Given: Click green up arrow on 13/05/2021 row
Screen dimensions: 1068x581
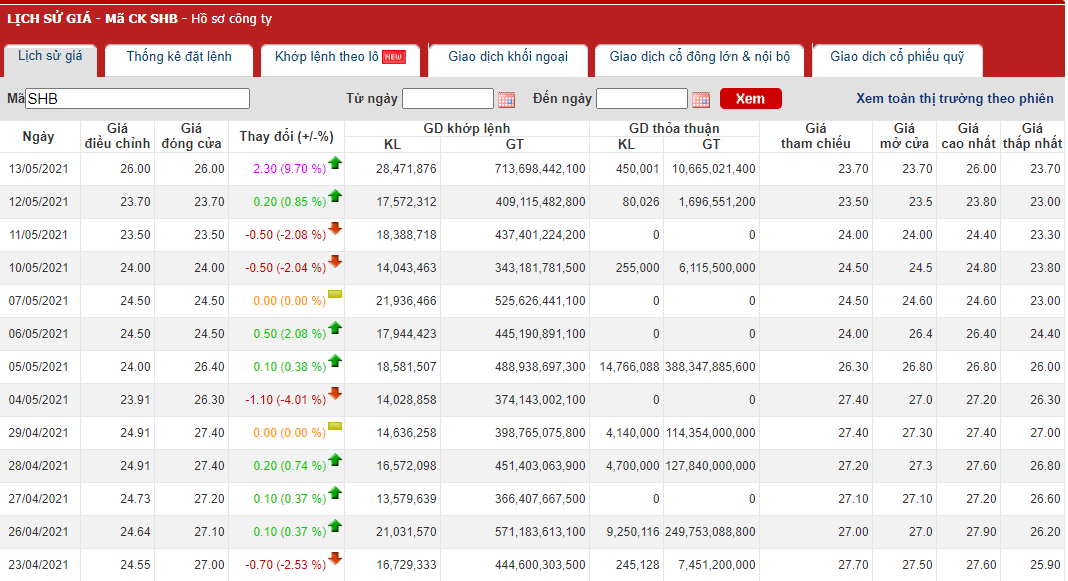Looking at the screenshot, I should (335, 163).
